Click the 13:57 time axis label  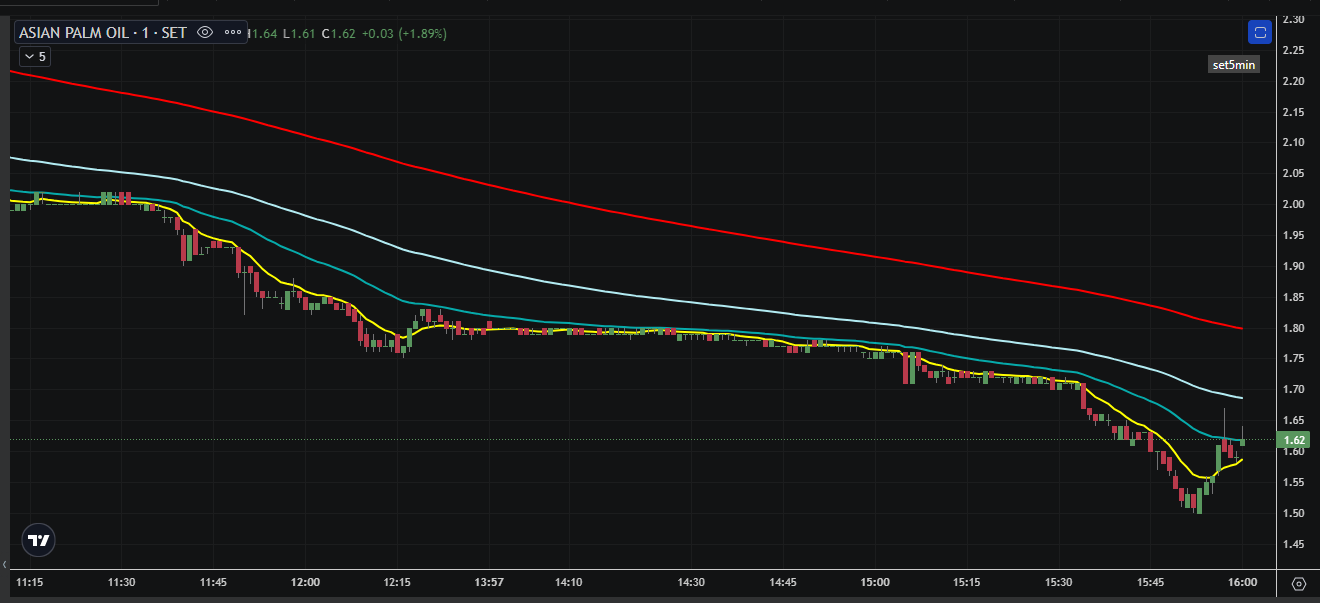[x=488, y=582]
